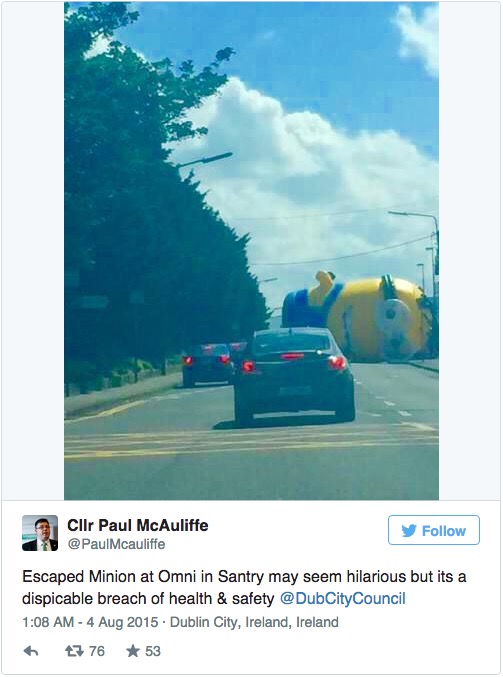Favorite the tweet with the star icon

[133, 651]
